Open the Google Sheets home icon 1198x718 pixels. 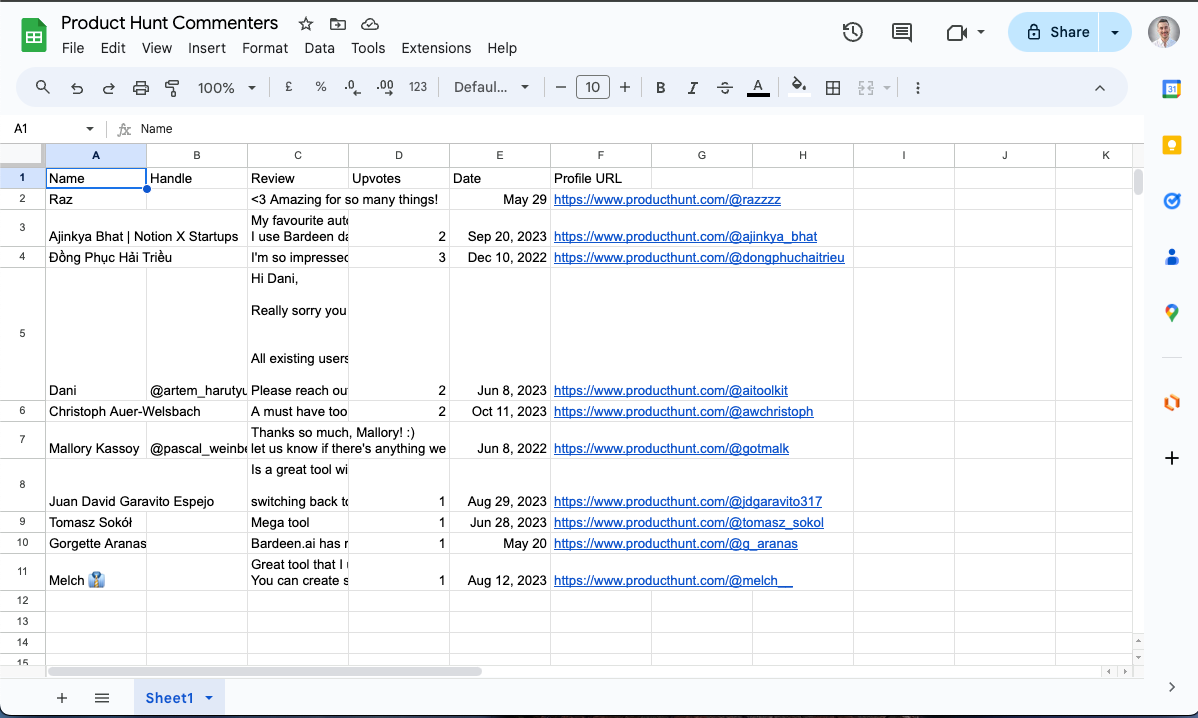[34, 35]
